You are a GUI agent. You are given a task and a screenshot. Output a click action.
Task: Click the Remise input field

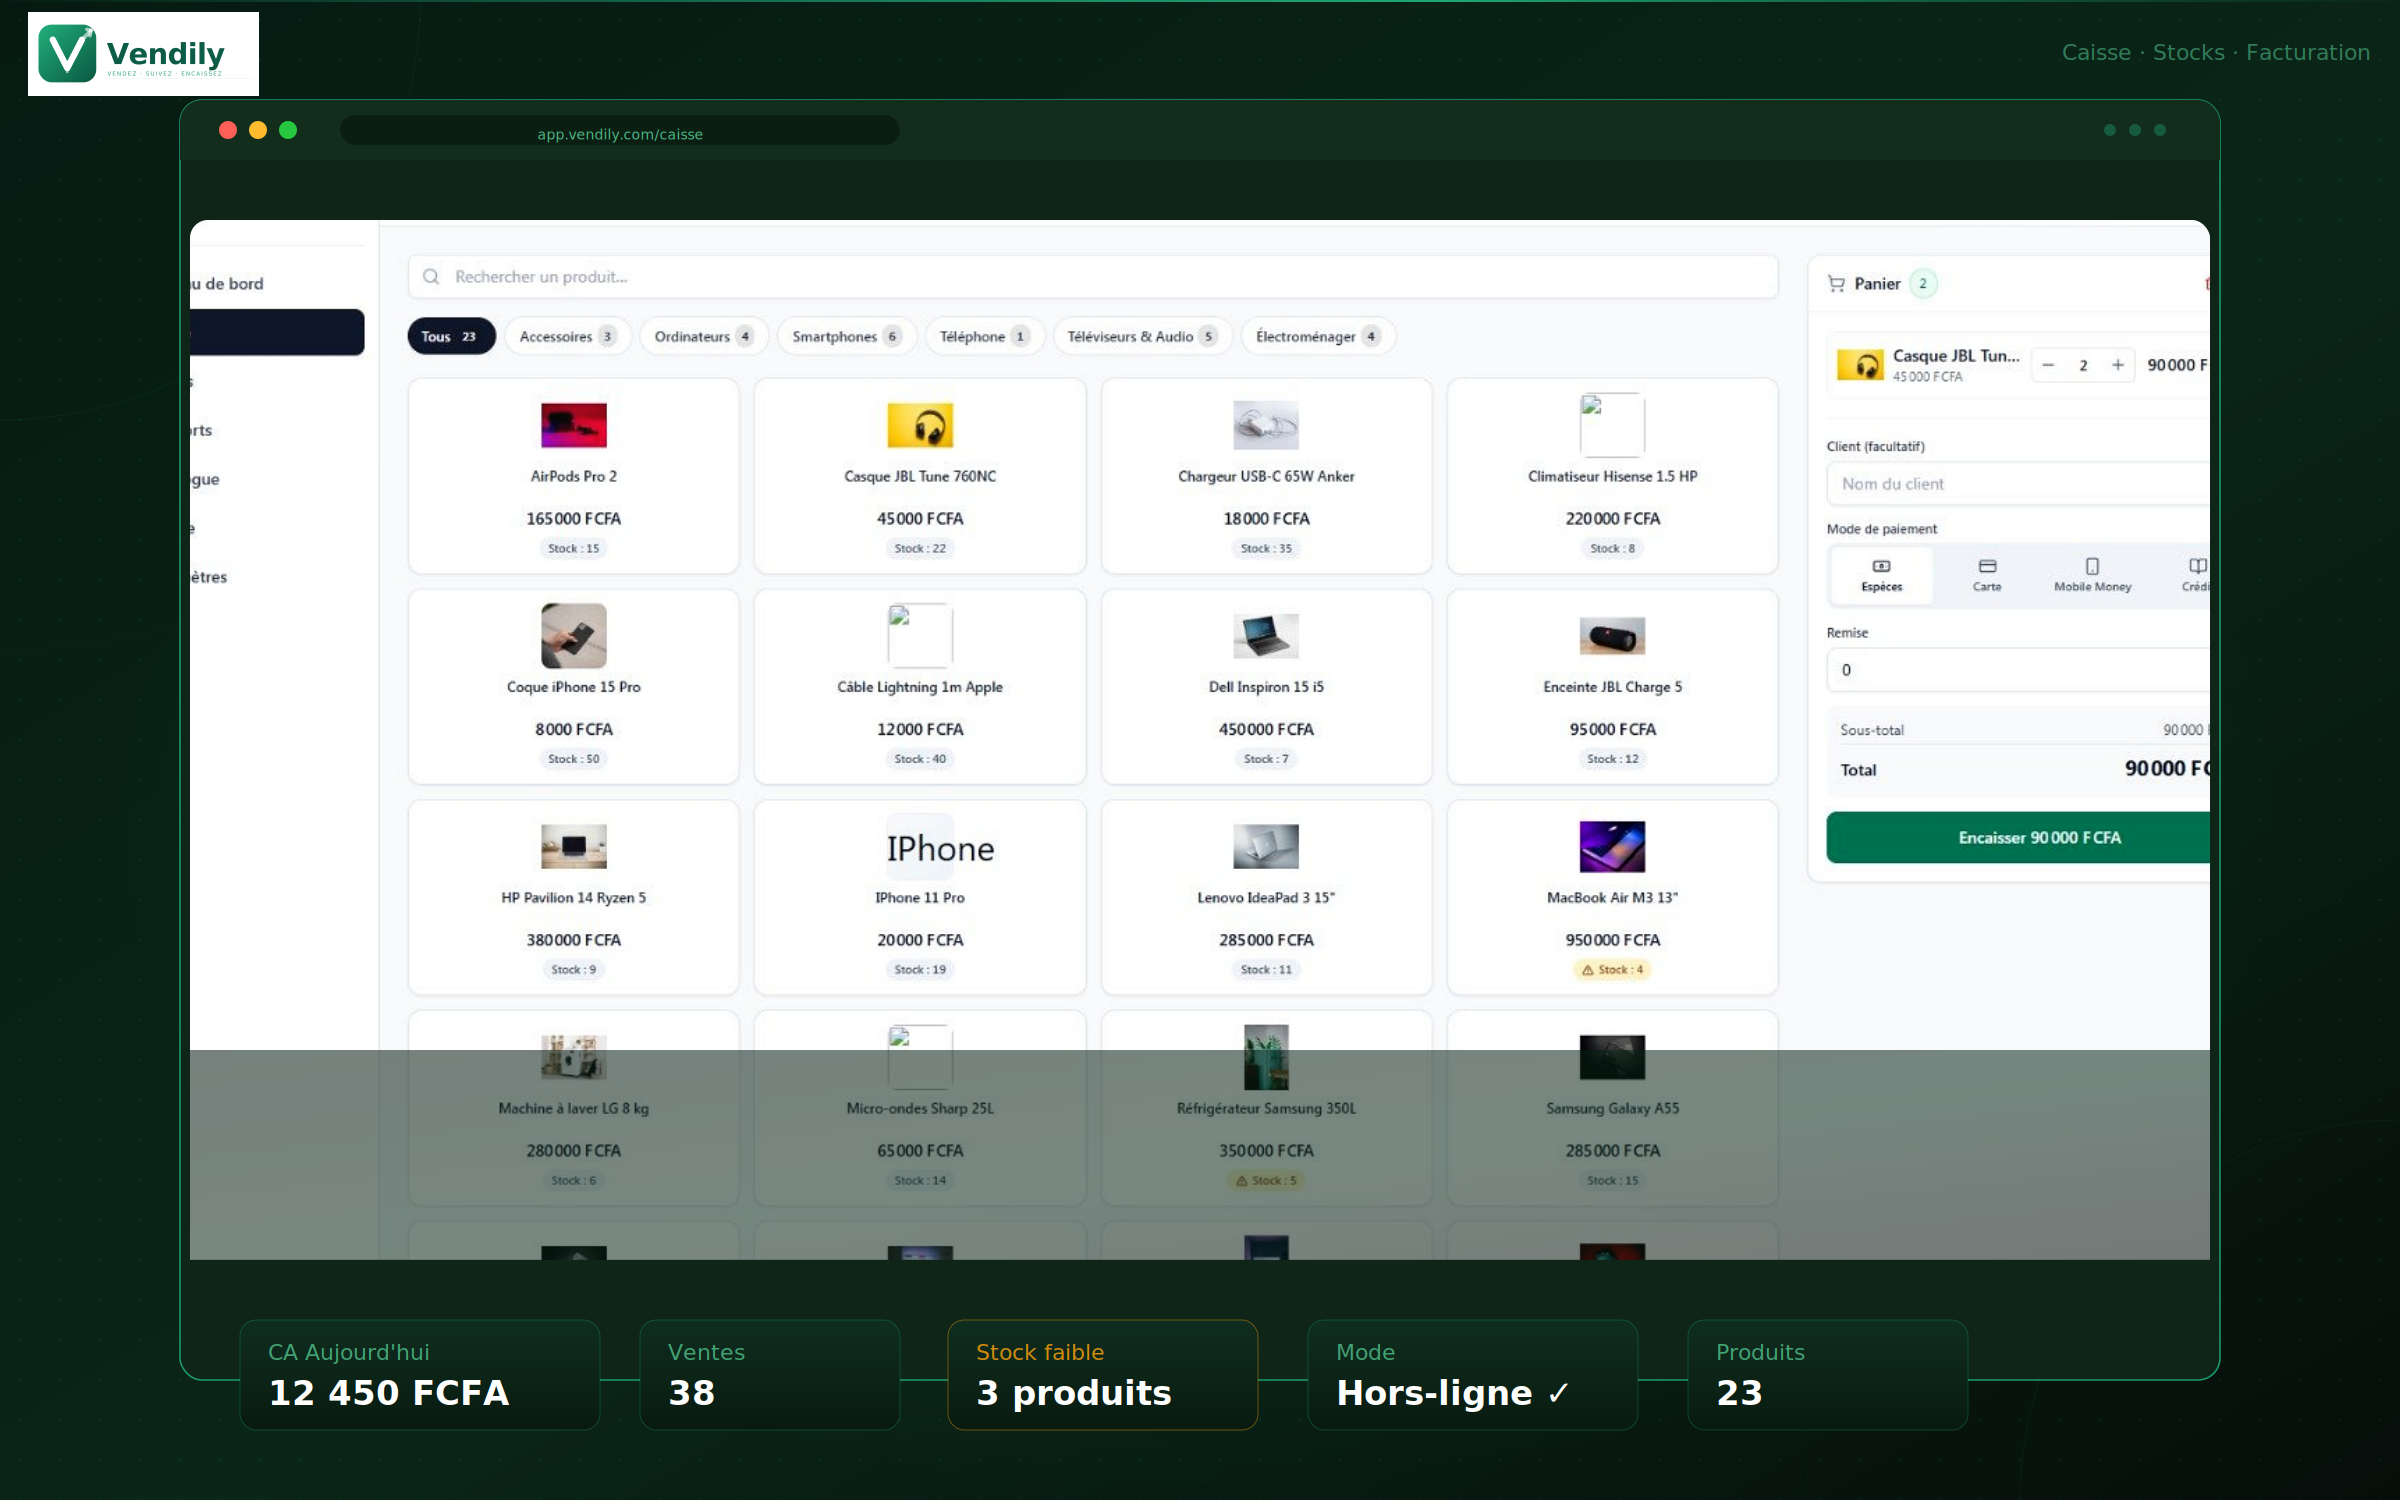coord(2018,670)
